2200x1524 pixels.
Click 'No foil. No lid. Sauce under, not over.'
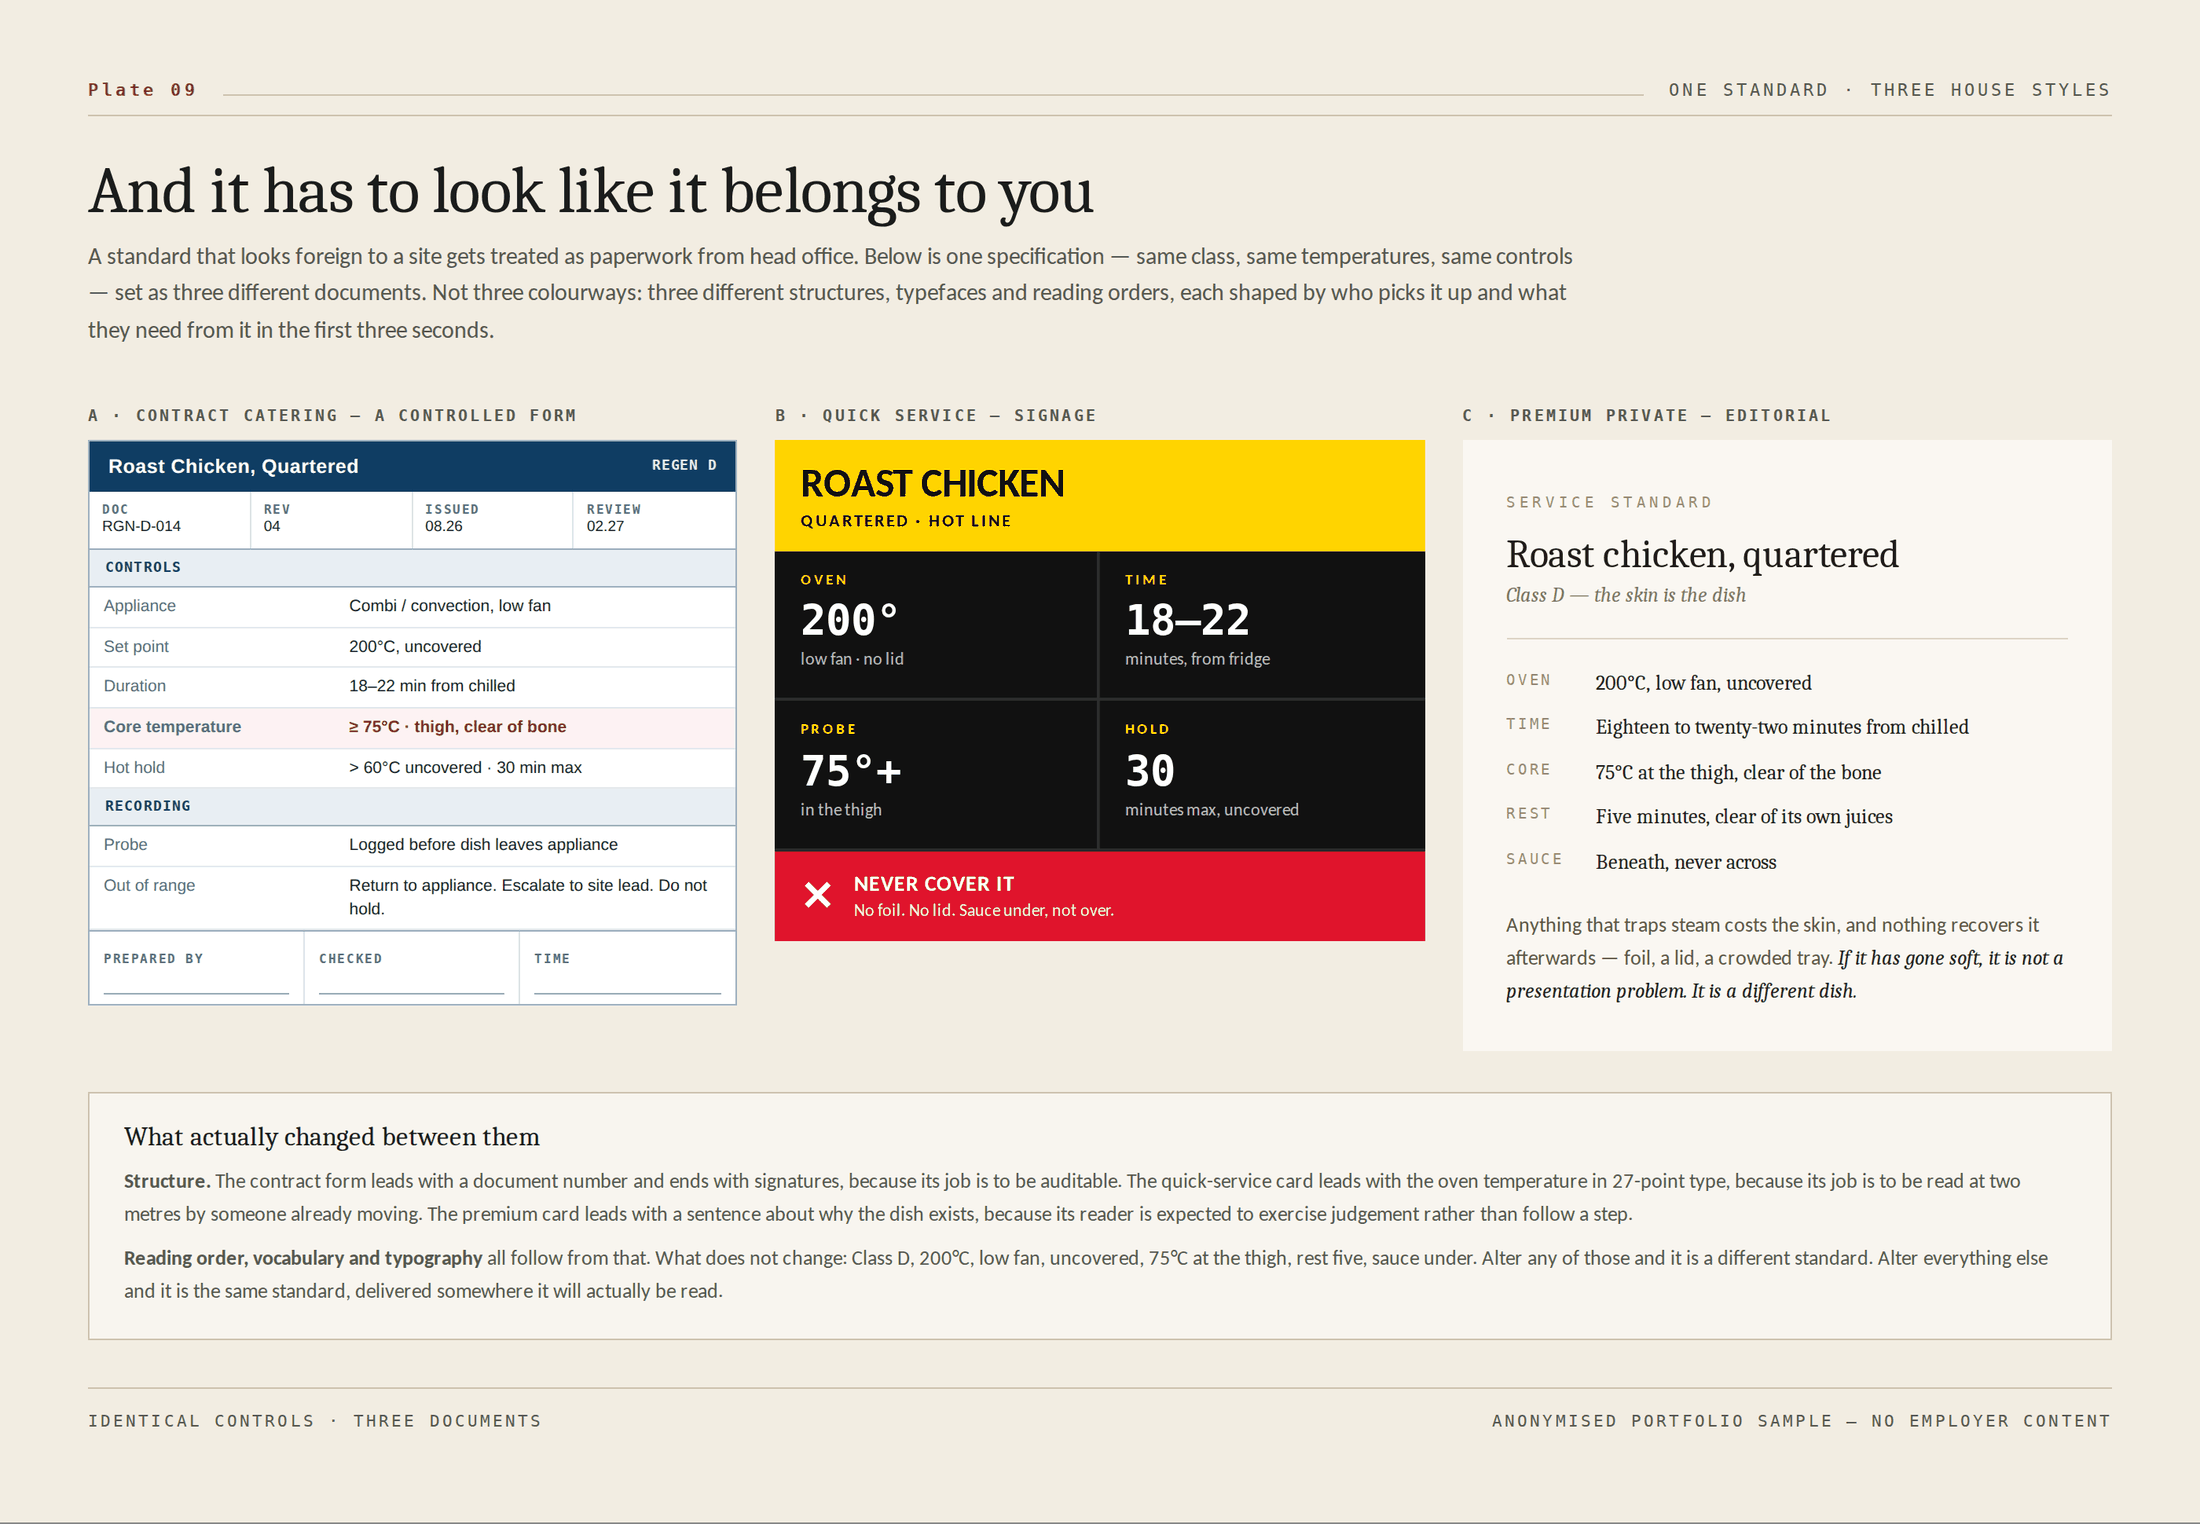coord(984,911)
